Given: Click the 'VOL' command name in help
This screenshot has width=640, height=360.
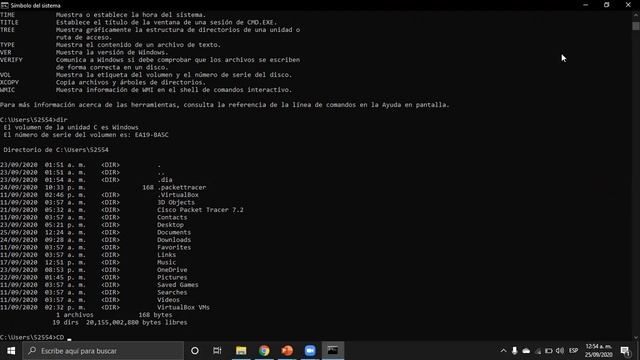Looking at the screenshot, I should (6, 75).
